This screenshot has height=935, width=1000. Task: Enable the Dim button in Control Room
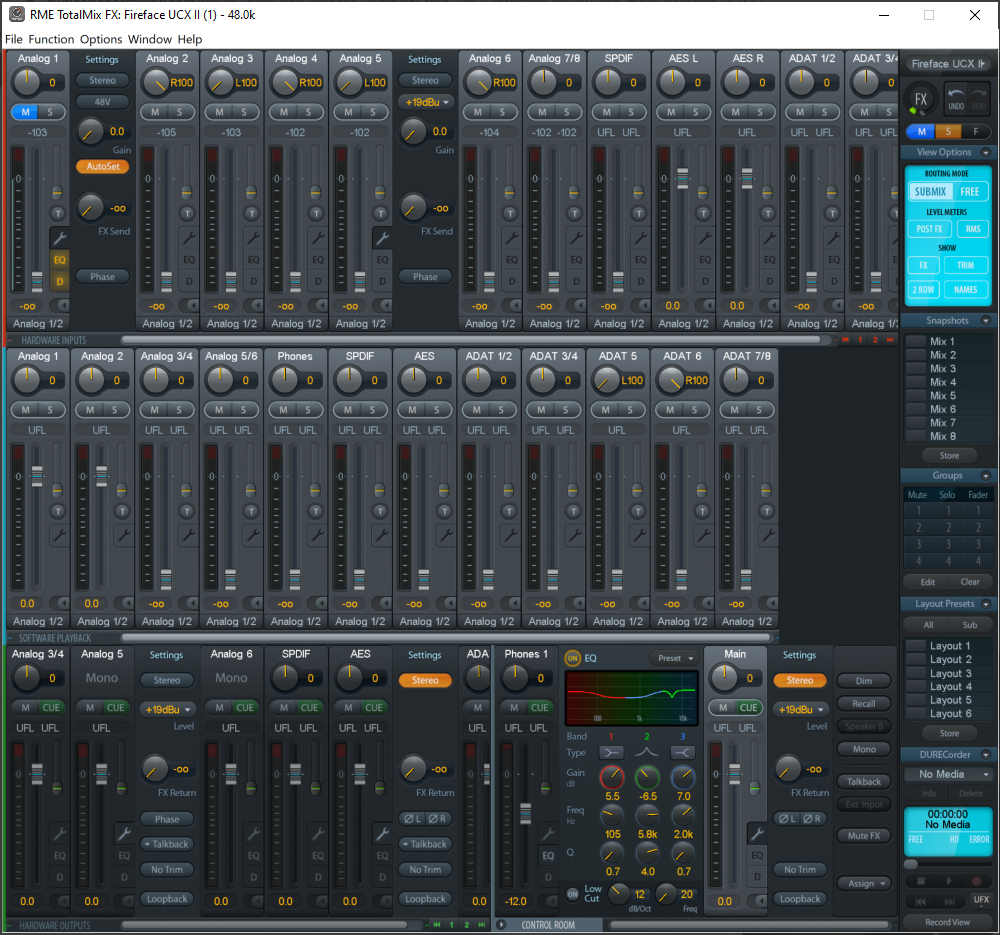(x=864, y=681)
